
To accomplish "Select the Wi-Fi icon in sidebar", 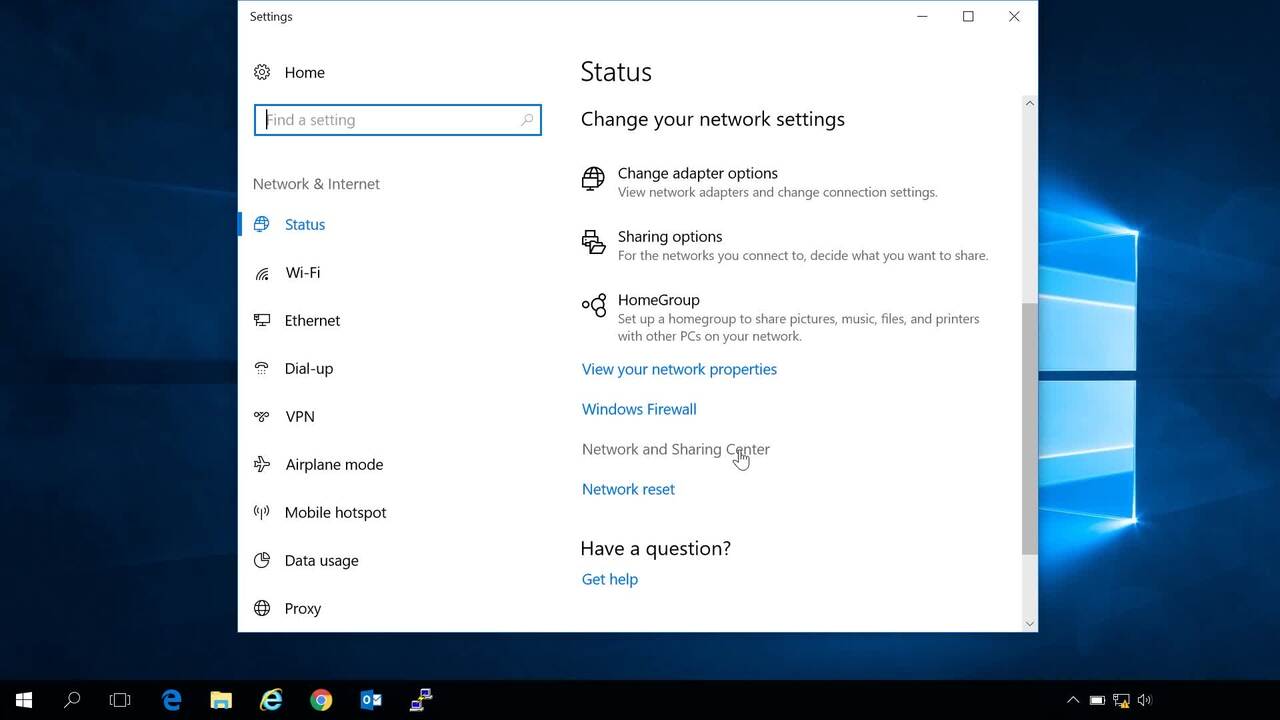I will tap(262, 273).
